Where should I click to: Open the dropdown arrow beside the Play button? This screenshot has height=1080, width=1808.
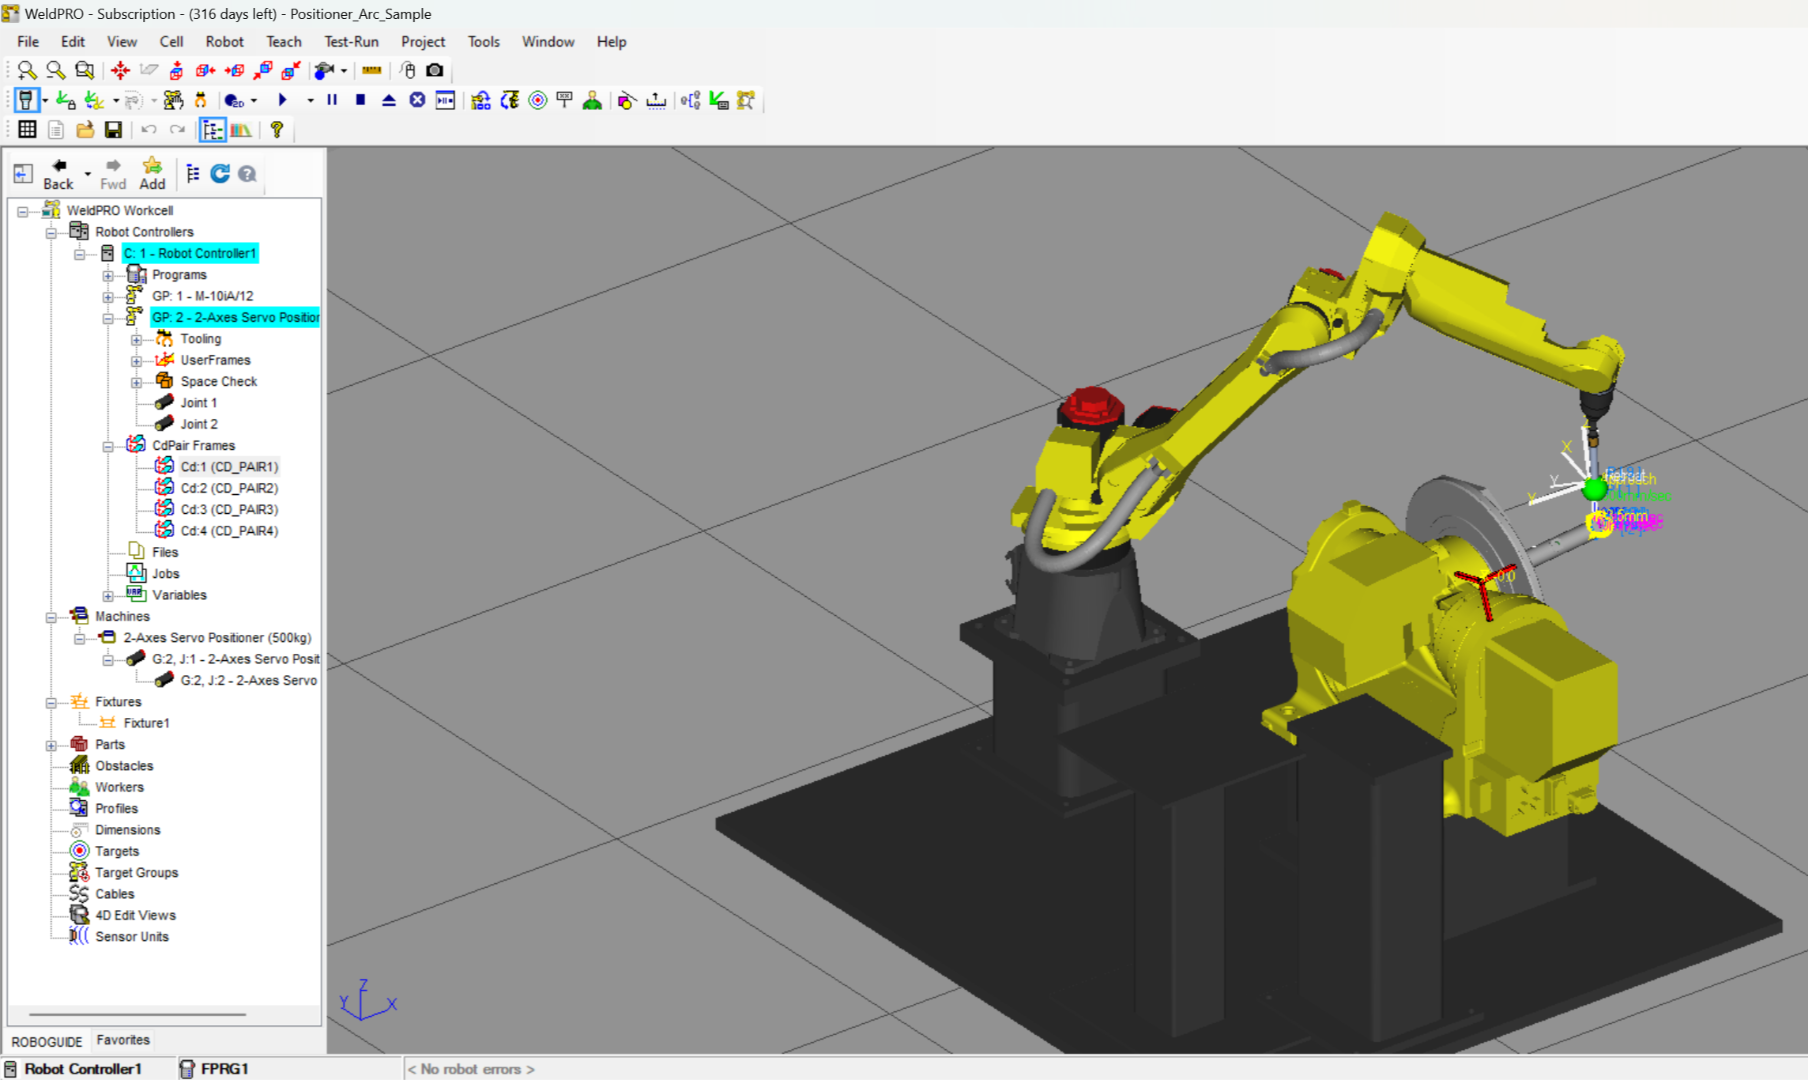pyautogui.click(x=310, y=100)
